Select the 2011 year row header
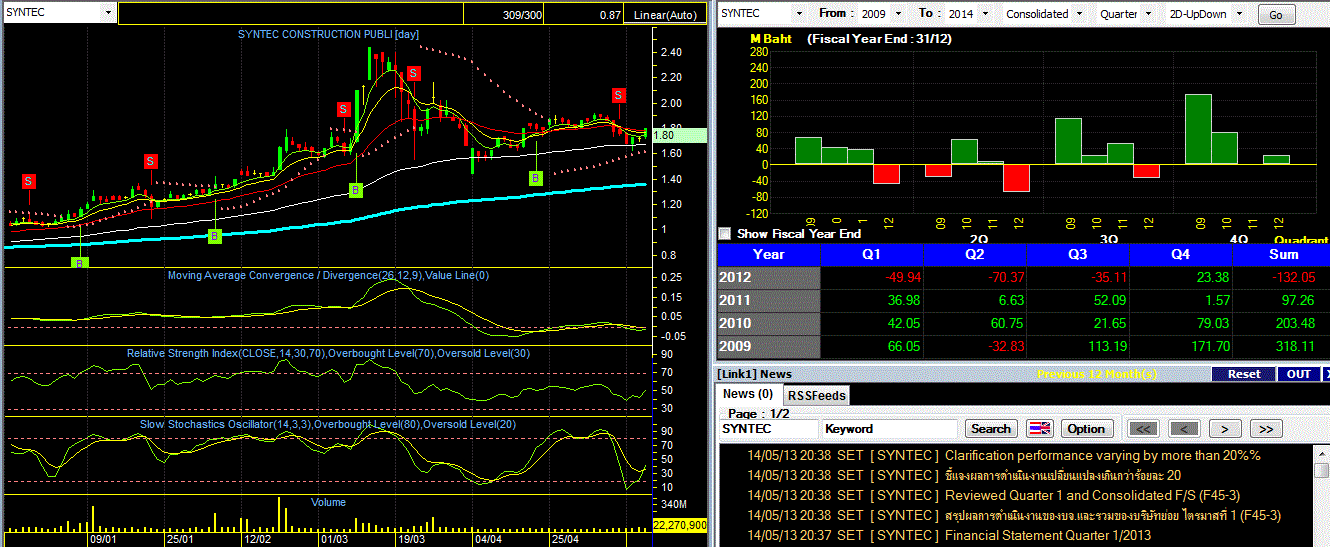This screenshot has width=1330, height=547. [768, 300]
